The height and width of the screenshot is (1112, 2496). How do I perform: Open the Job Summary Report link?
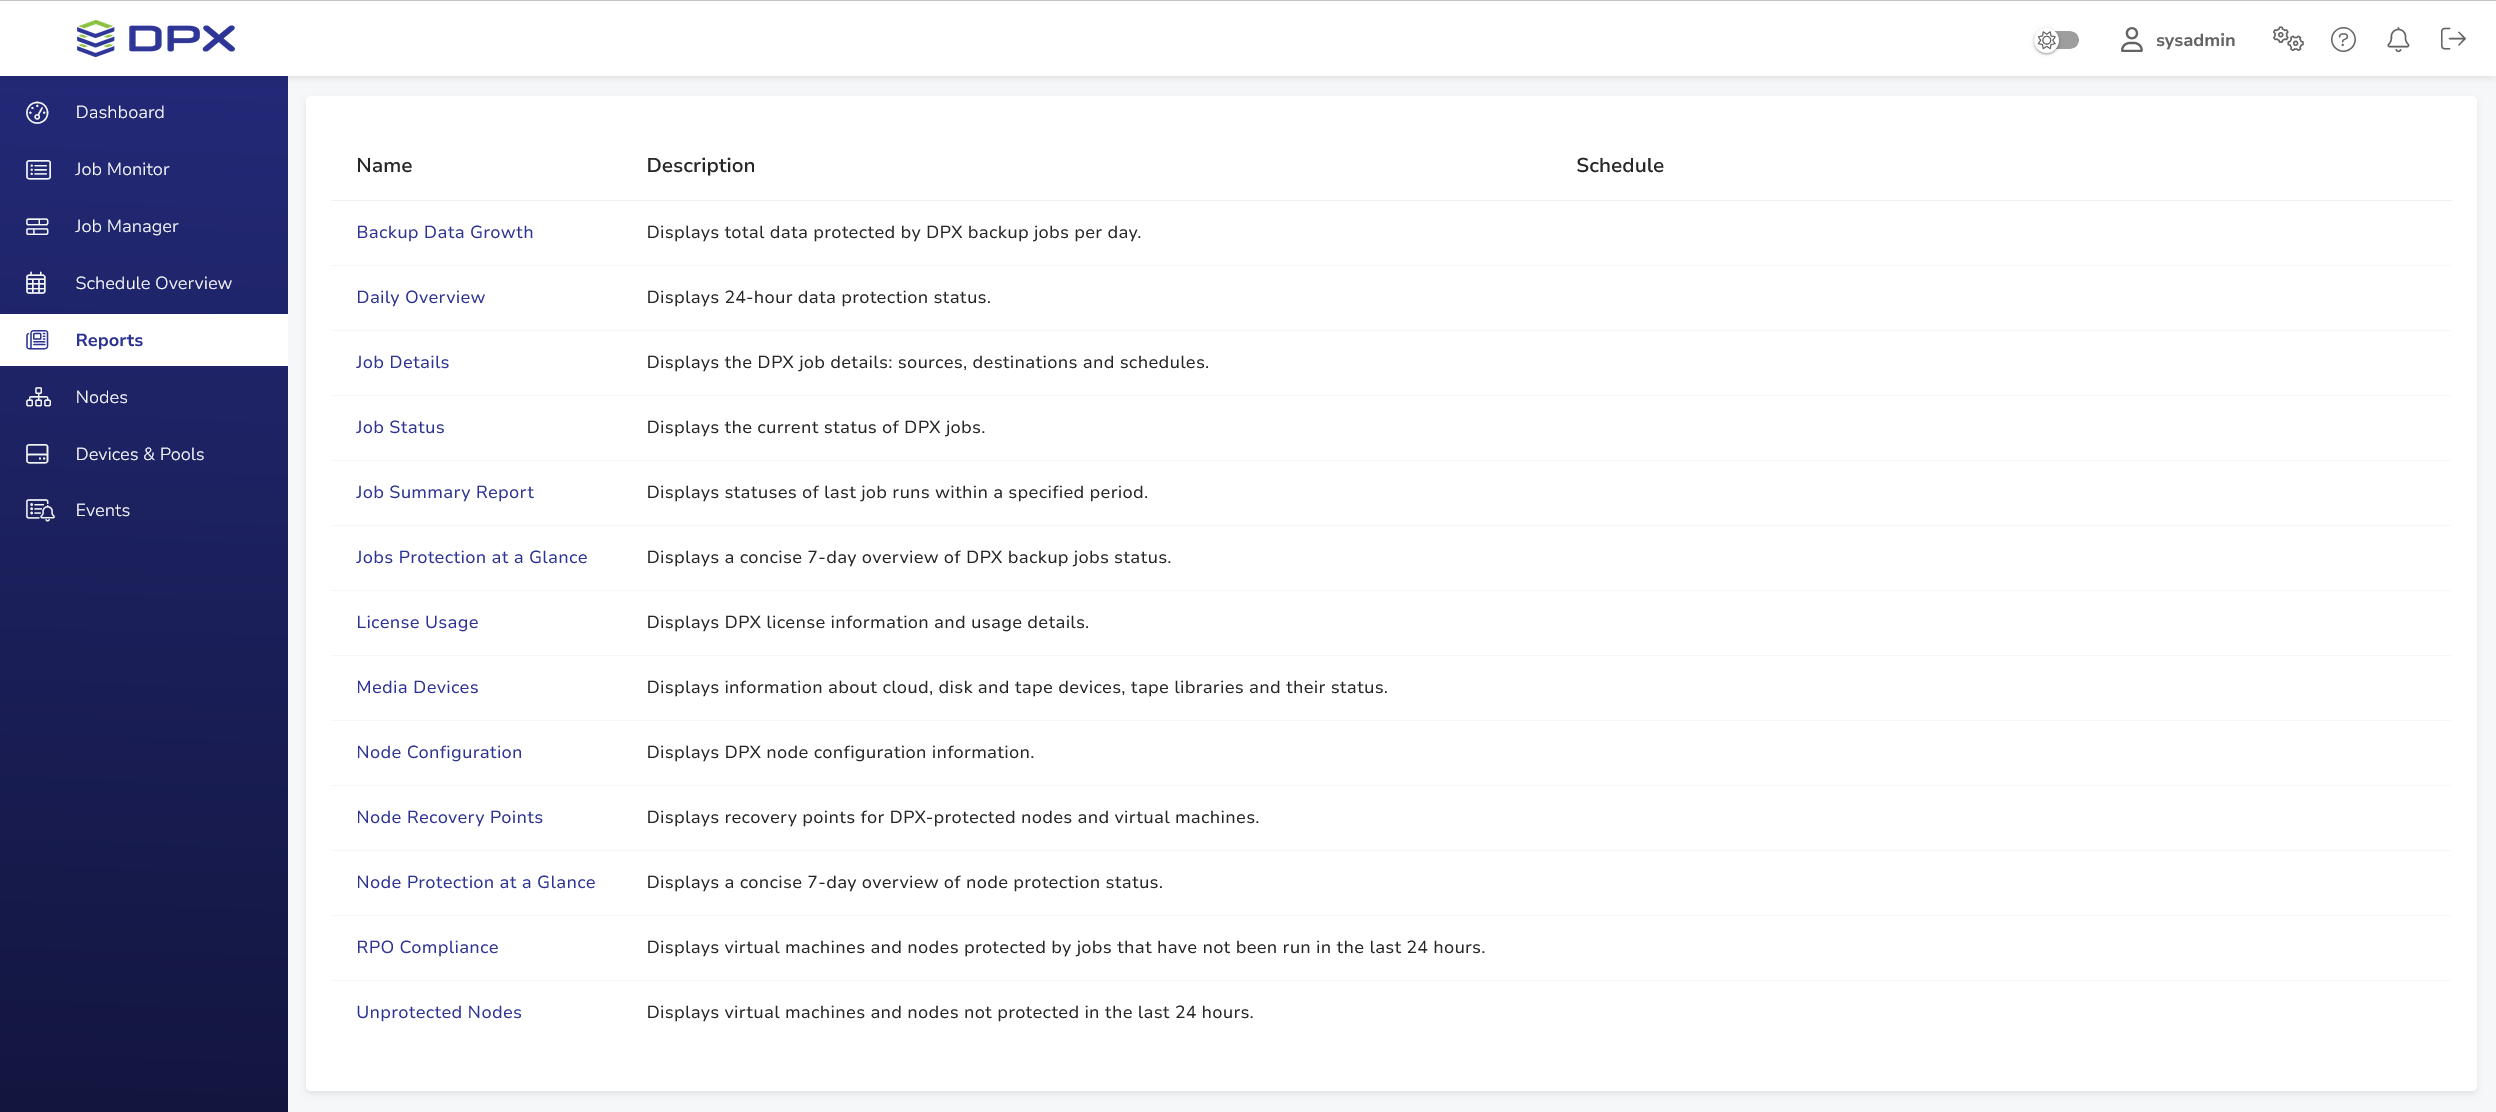pyautogui.click(x=444, y=492)
